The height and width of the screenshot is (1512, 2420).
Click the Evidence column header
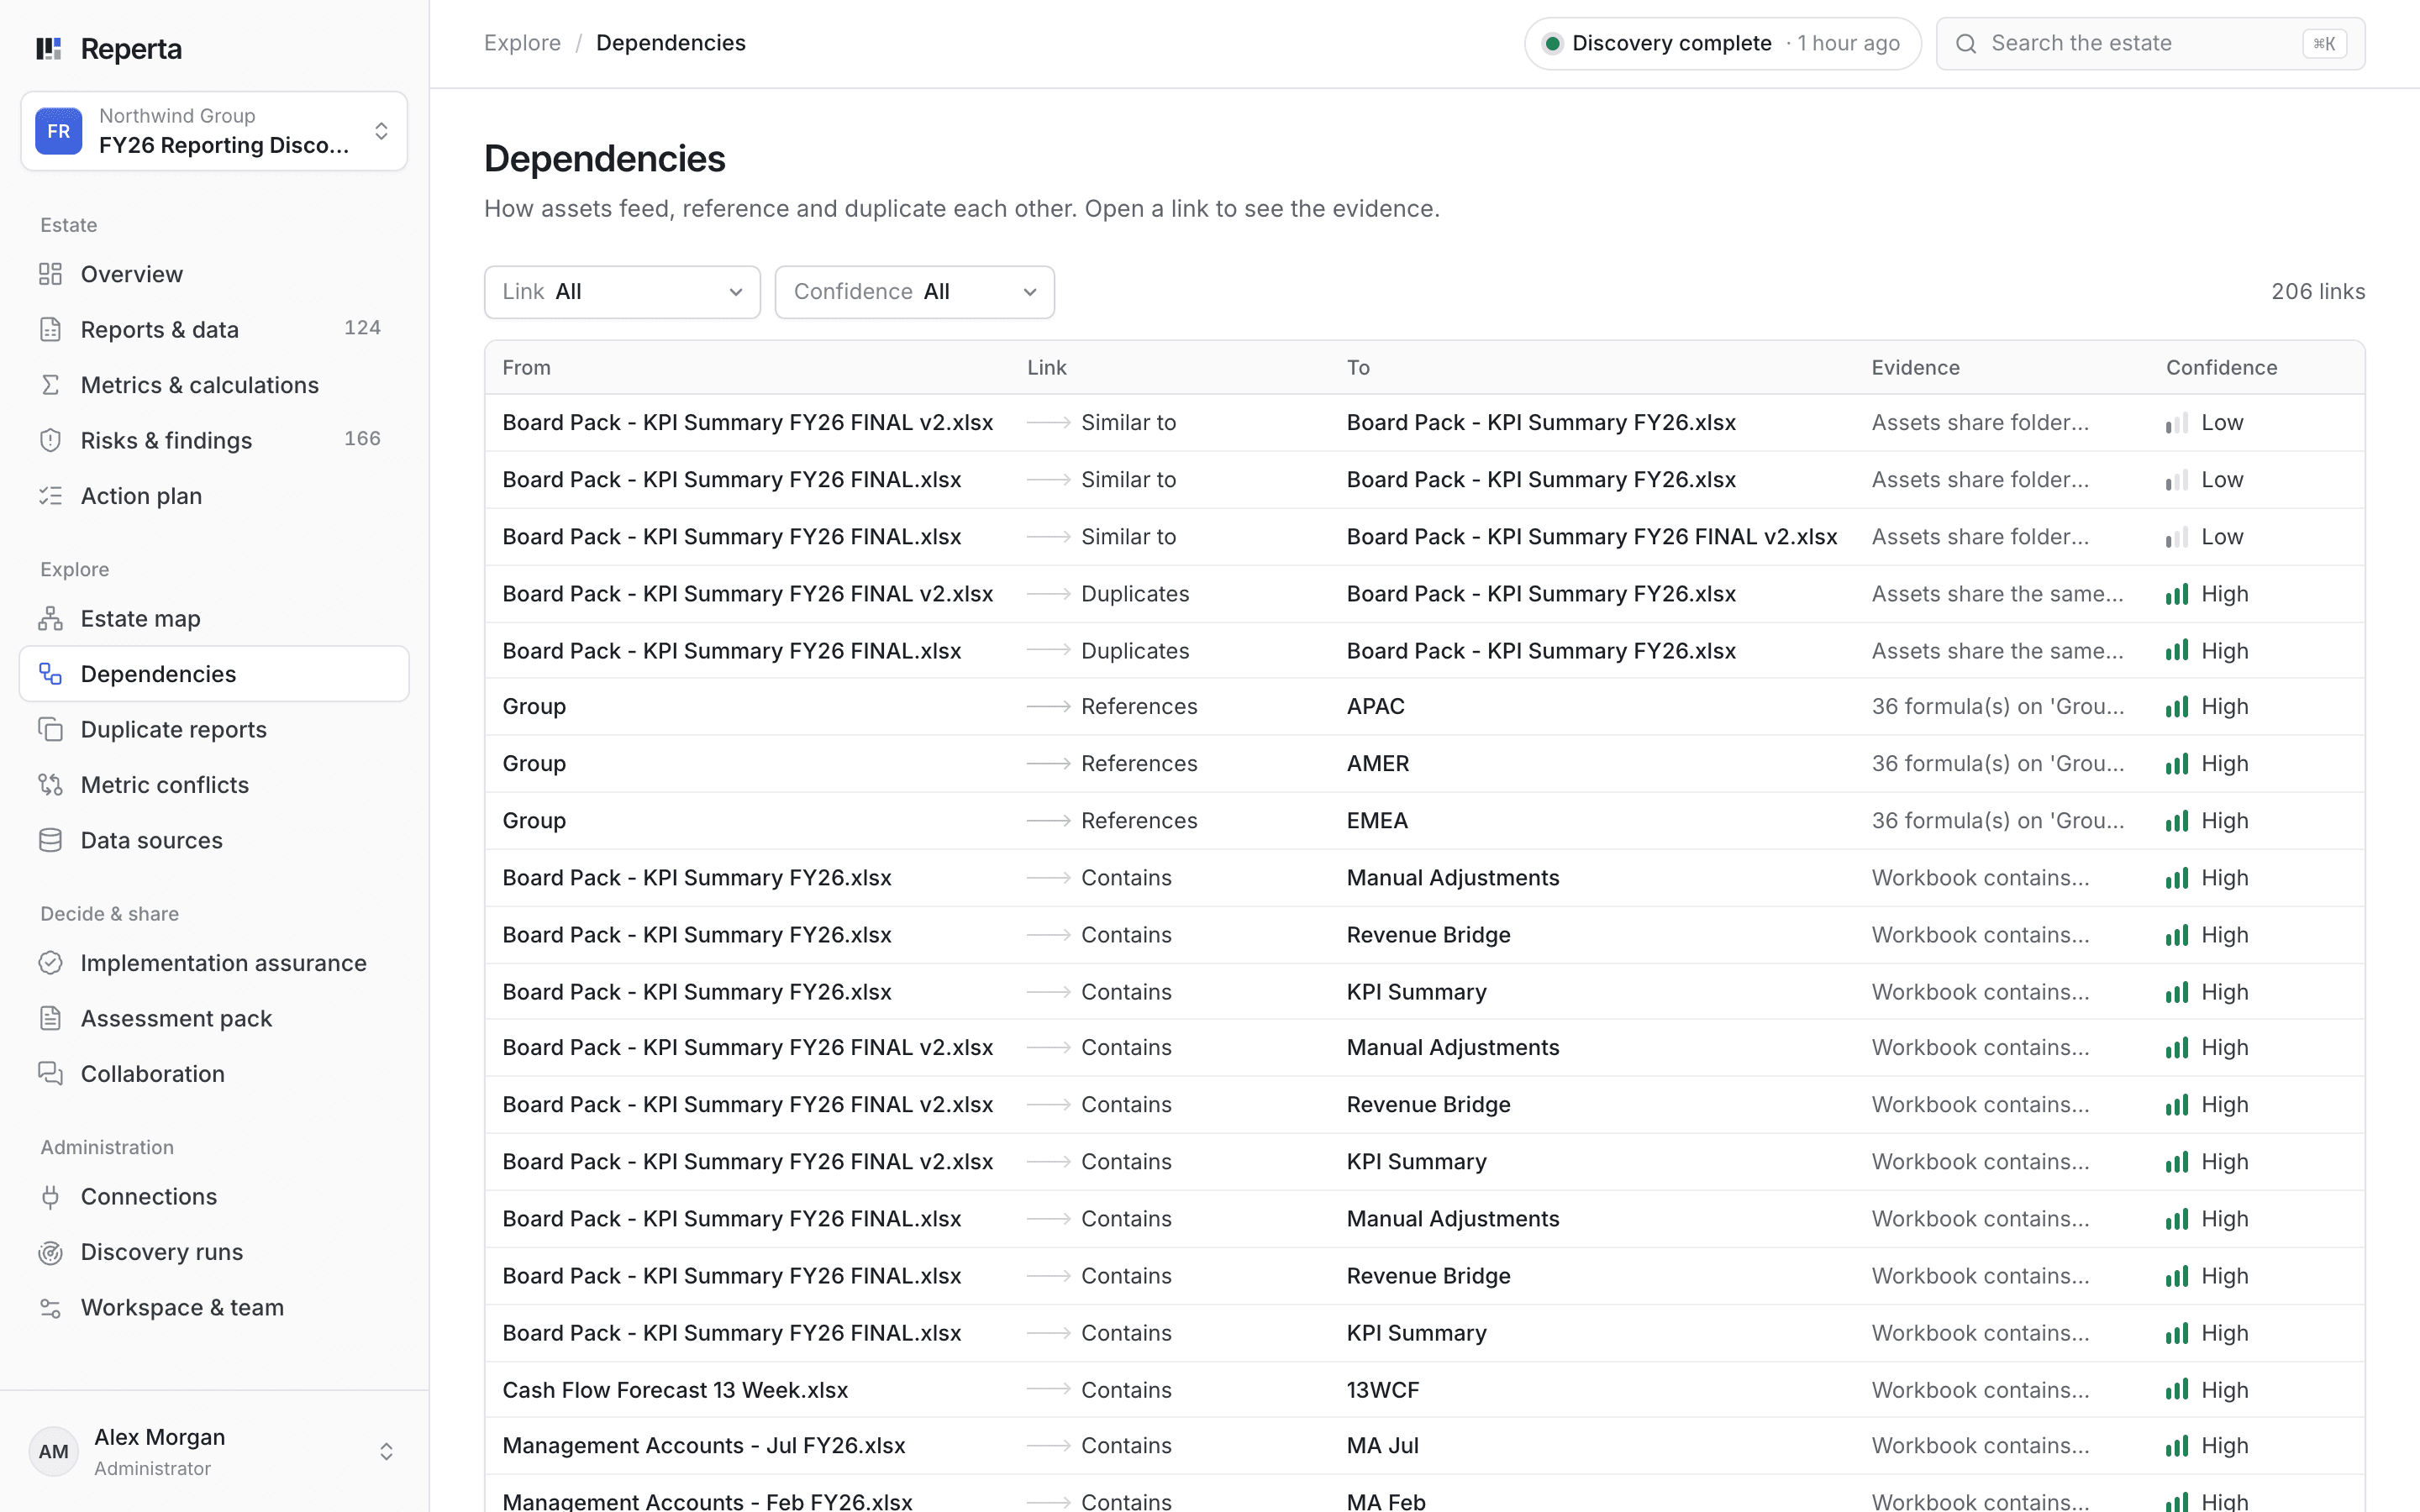[x=1915, y=368]
